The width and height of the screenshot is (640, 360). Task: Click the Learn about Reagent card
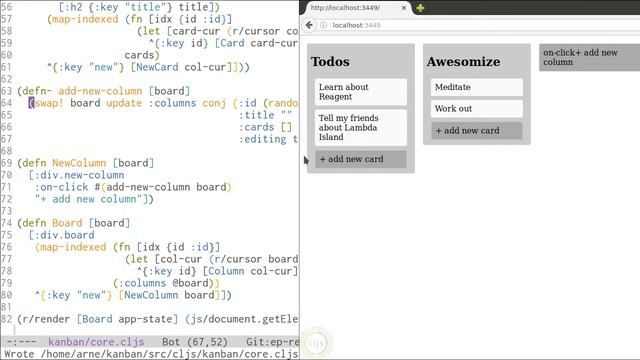(x=361, y=92)
